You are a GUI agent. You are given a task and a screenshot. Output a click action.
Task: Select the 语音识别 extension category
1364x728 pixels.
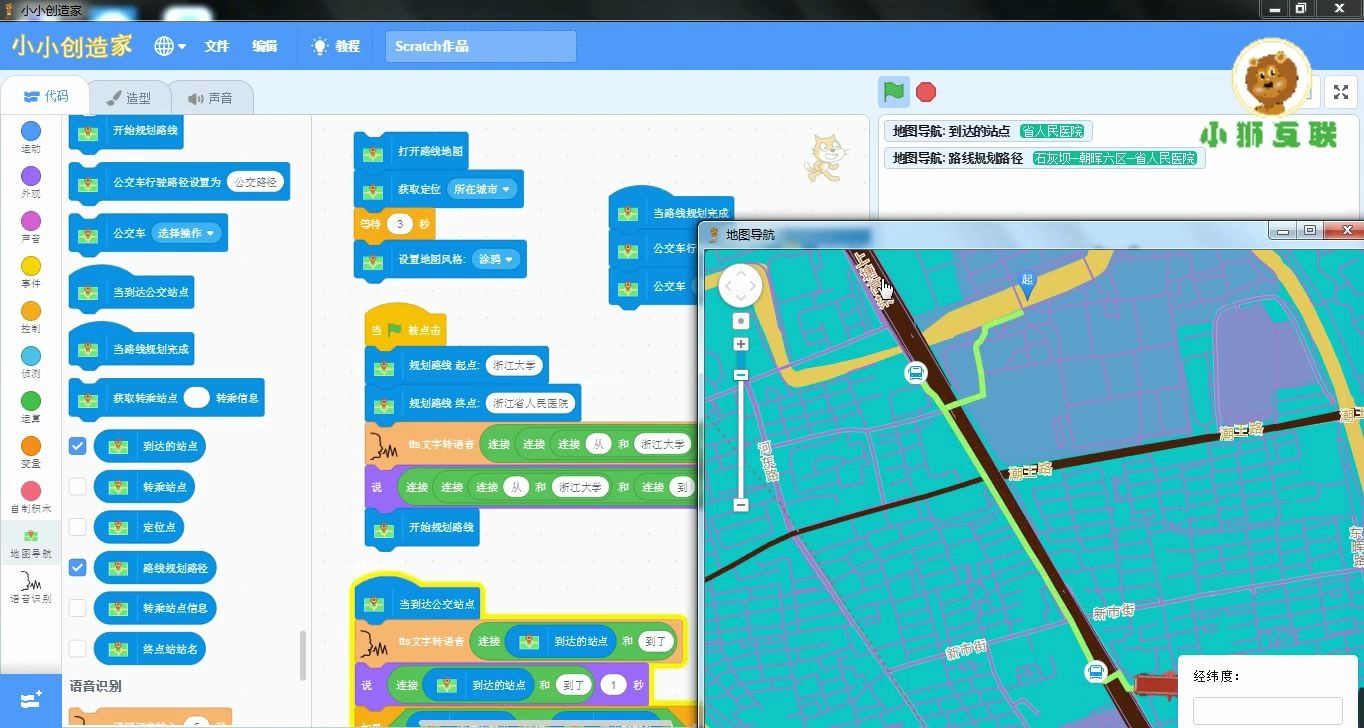tap(31, 588)
